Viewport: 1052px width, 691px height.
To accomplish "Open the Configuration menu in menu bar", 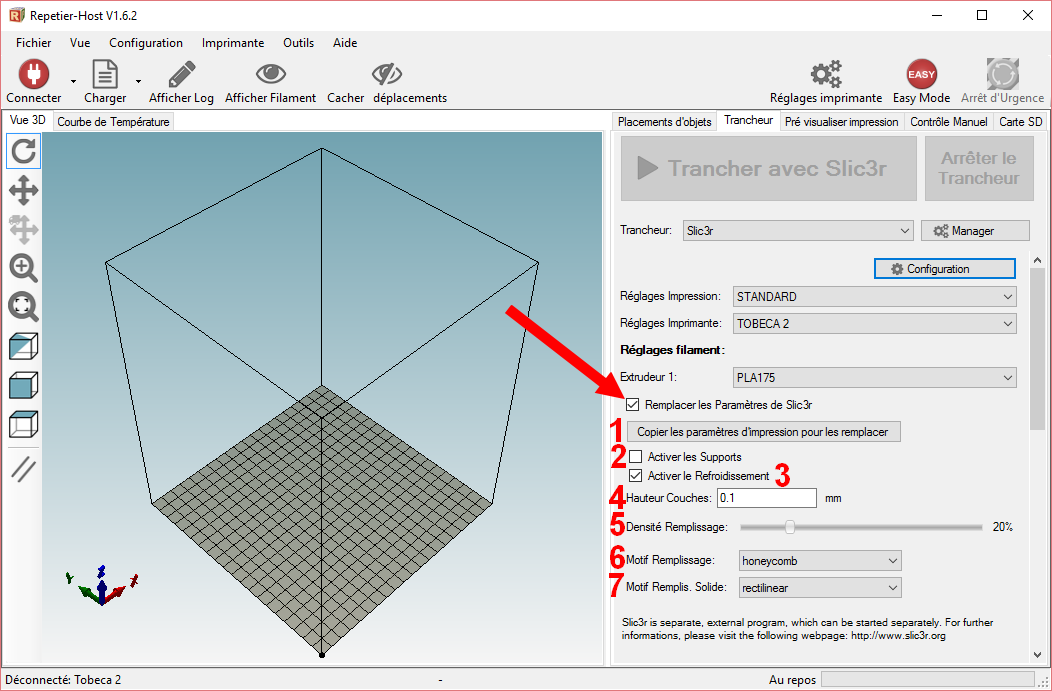I will coord(146,43).
